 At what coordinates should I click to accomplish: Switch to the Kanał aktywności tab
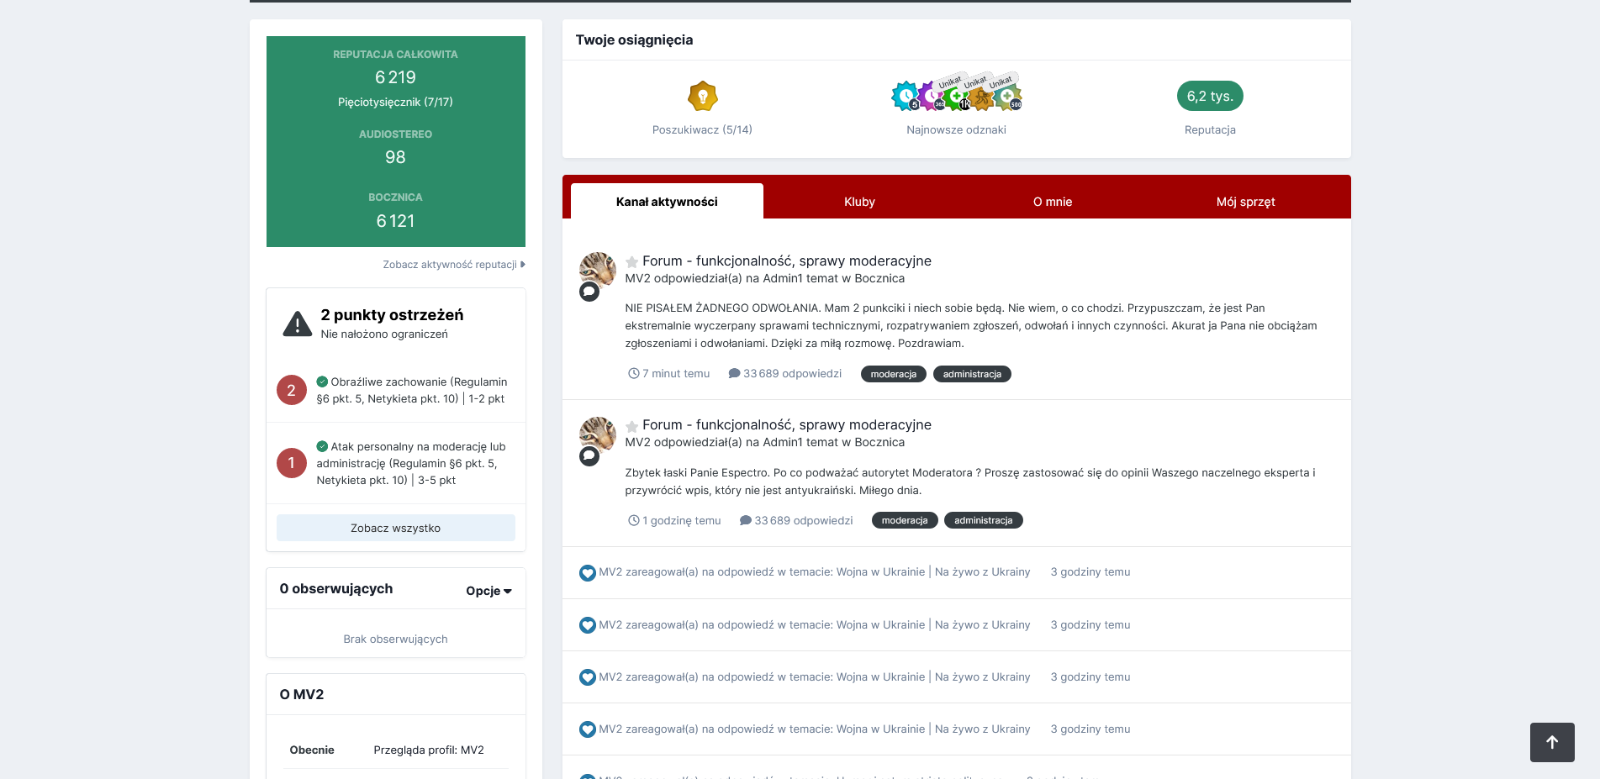tap(667, 201)
